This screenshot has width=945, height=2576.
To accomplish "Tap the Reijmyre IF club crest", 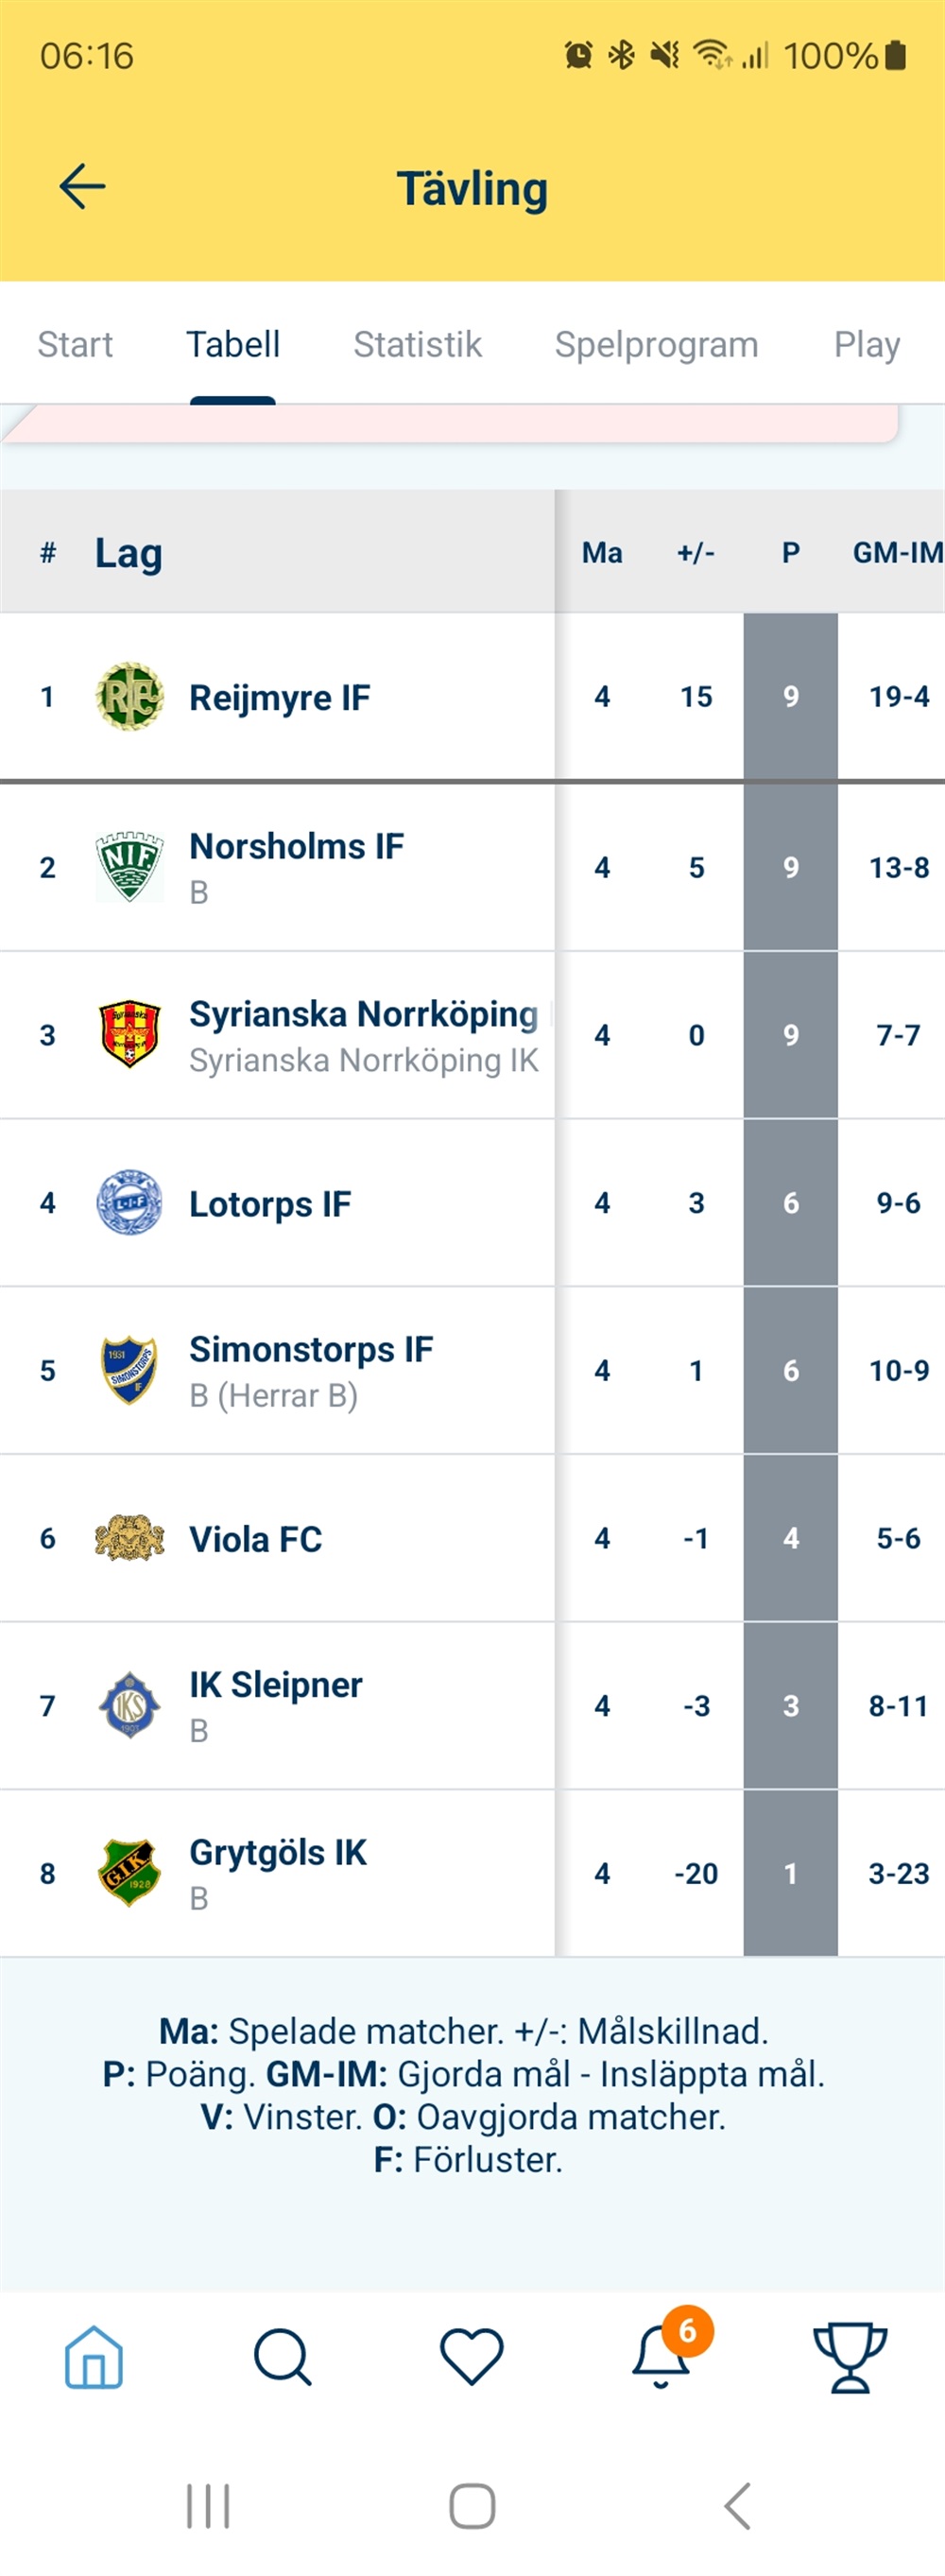I will [129, 697].
